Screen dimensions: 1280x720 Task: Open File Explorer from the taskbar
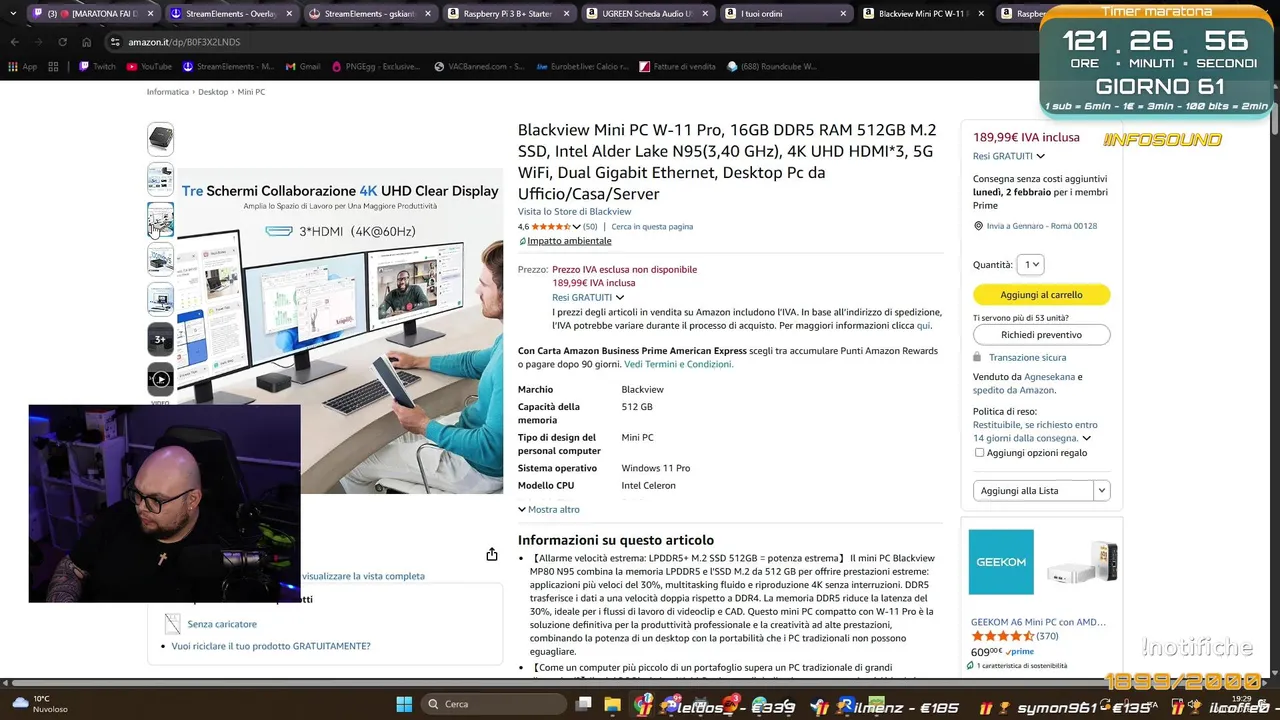[611, 704]
